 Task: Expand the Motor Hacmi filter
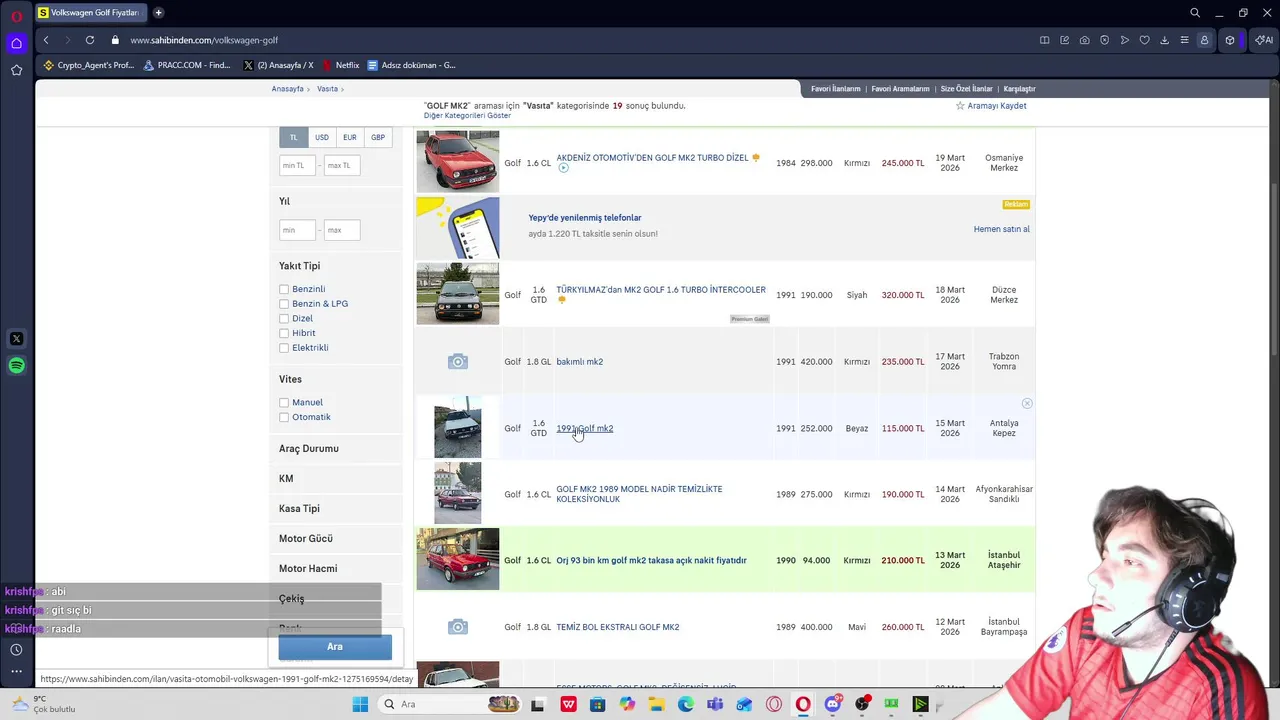tap(308, 569)
